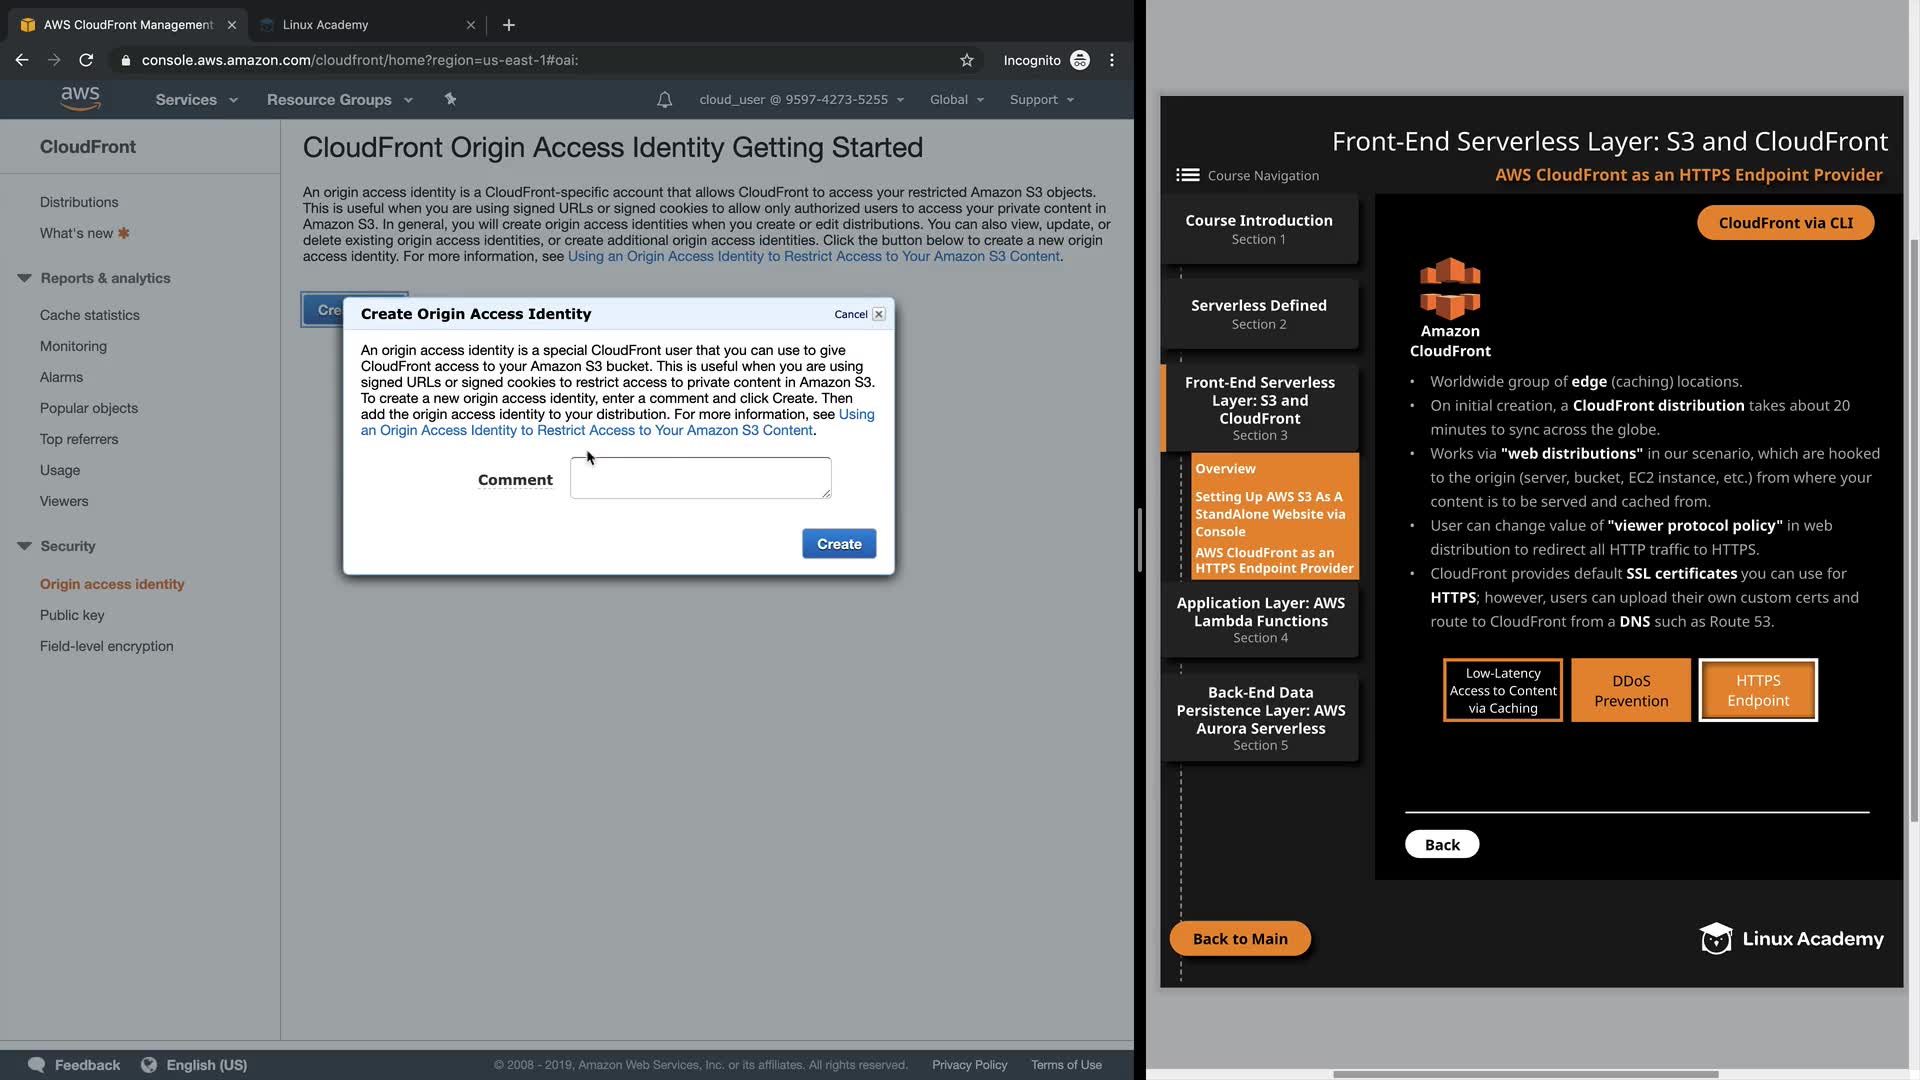
Task: Open the notifications bell icon
Action: [x=664, y=100]
